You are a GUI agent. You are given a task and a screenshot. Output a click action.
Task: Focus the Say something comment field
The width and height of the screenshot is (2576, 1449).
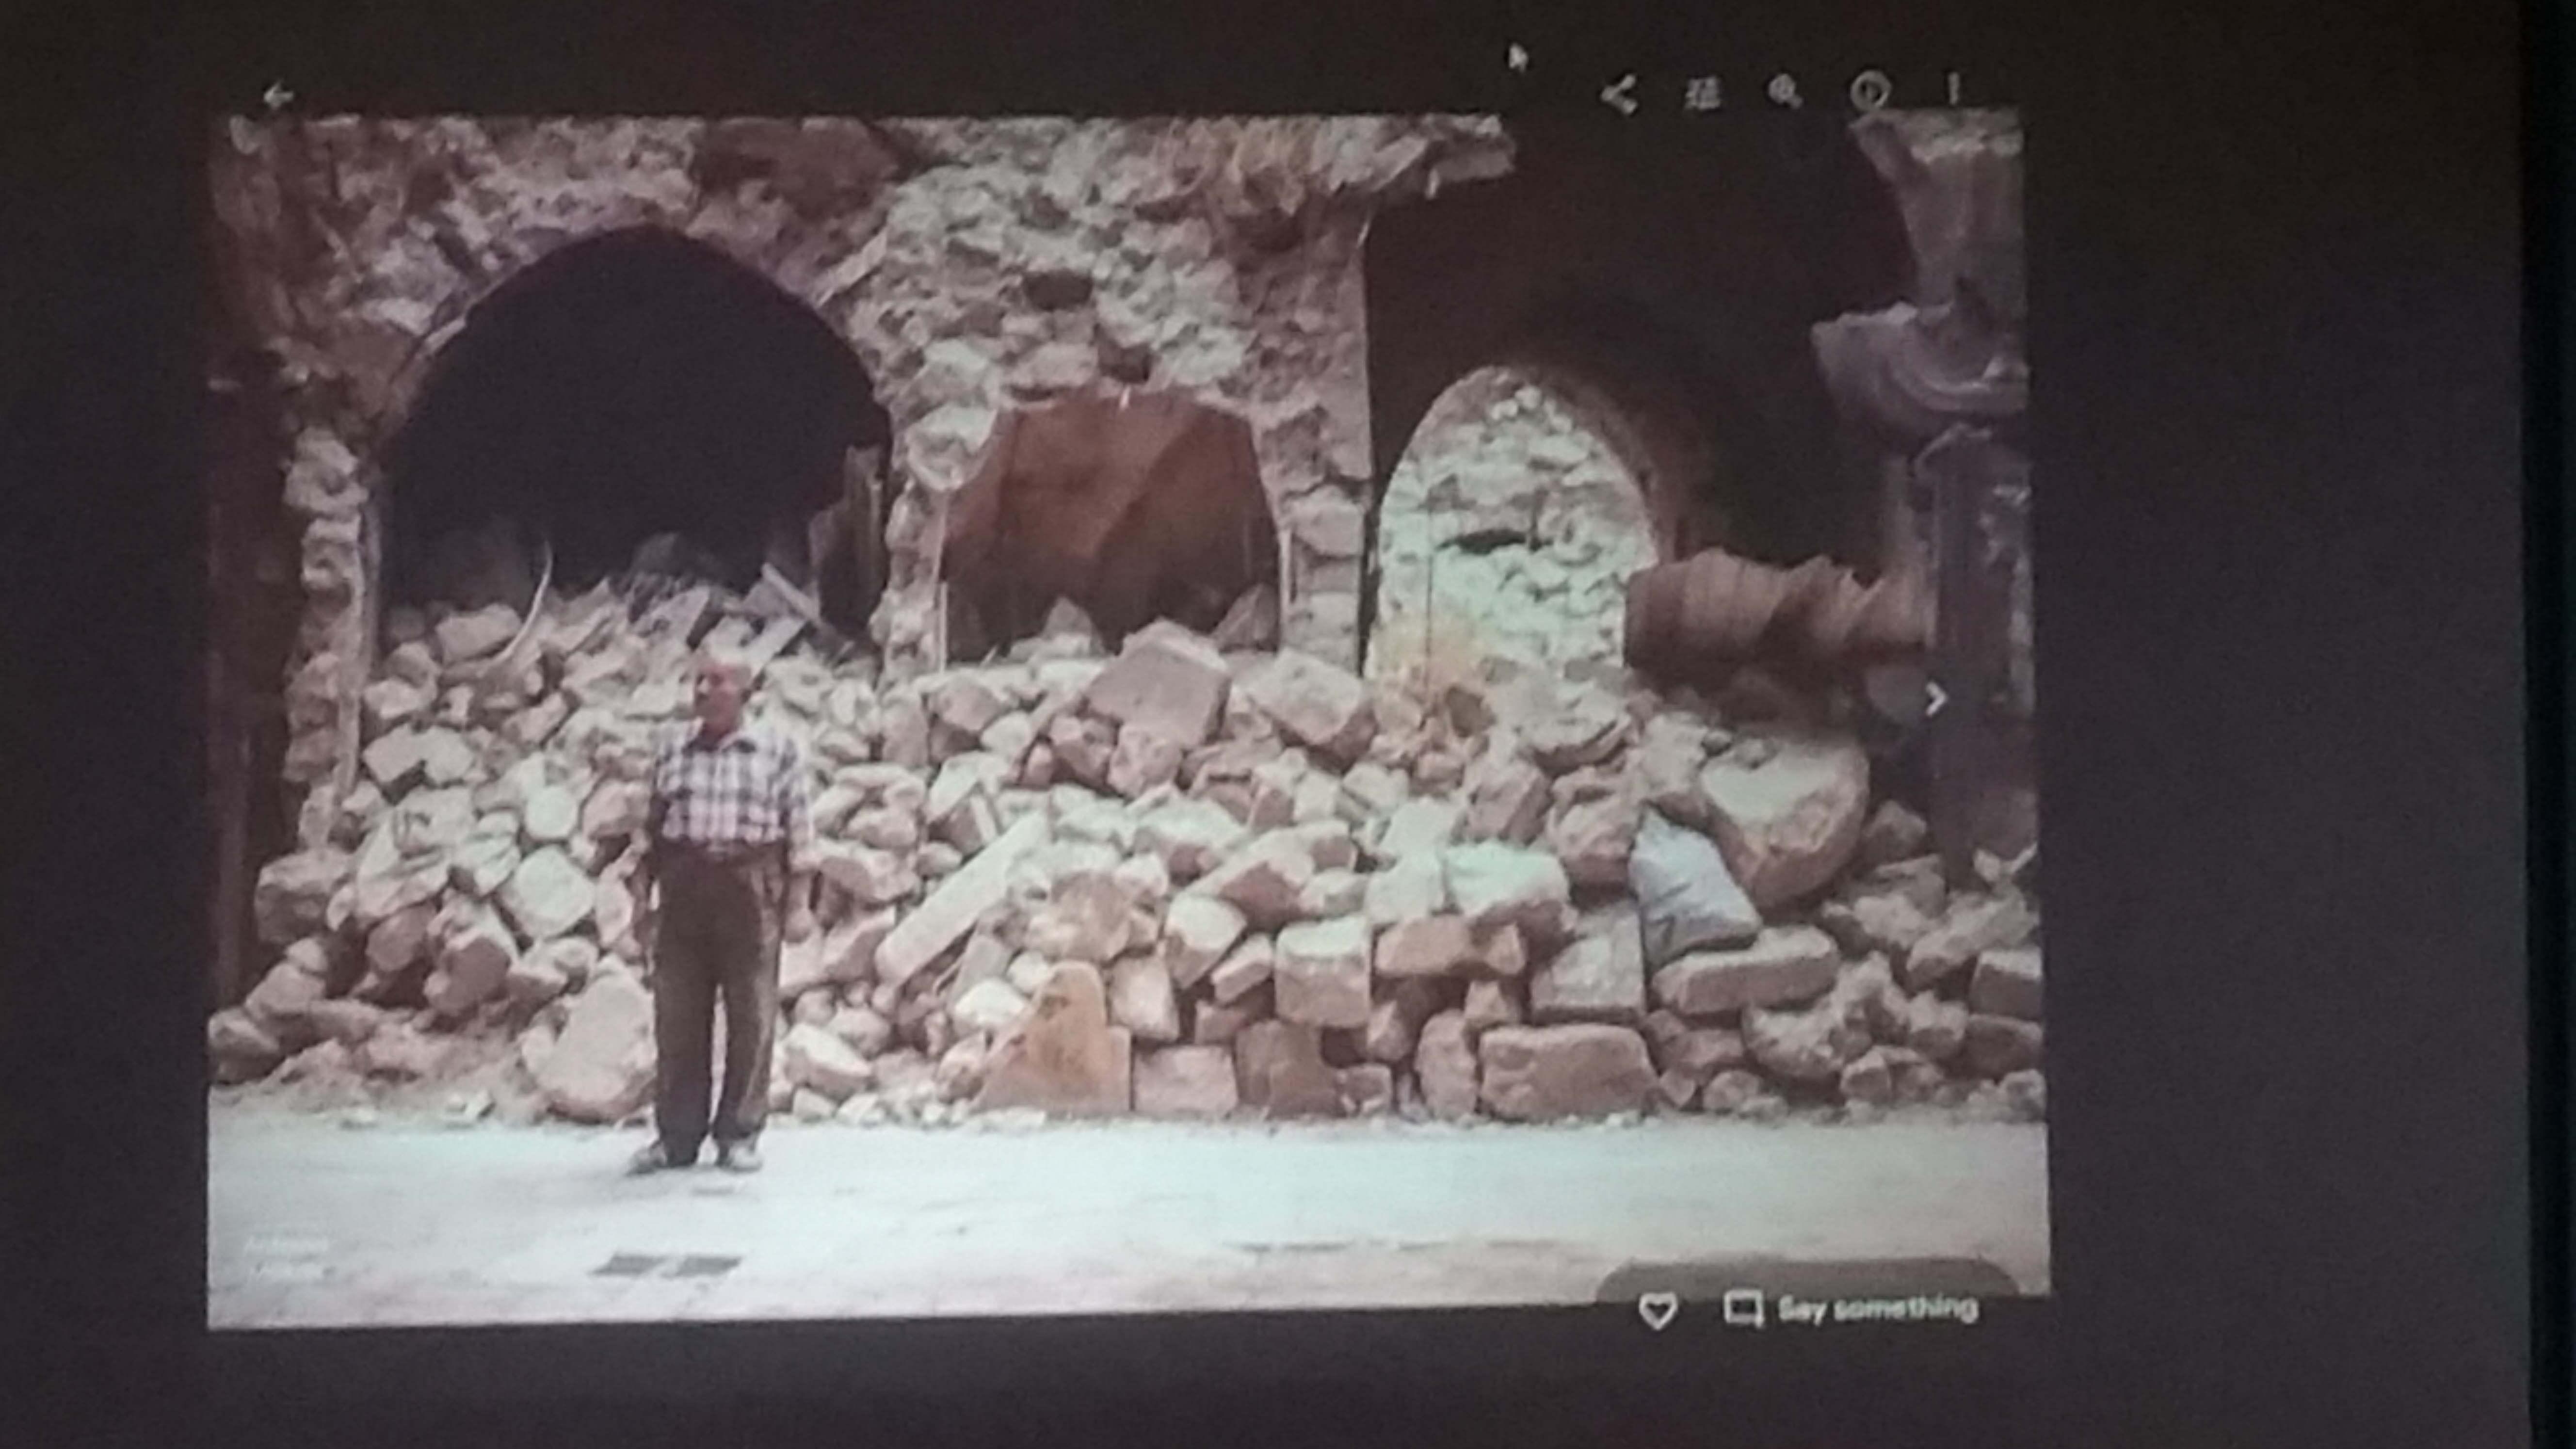(1877, 1308)
